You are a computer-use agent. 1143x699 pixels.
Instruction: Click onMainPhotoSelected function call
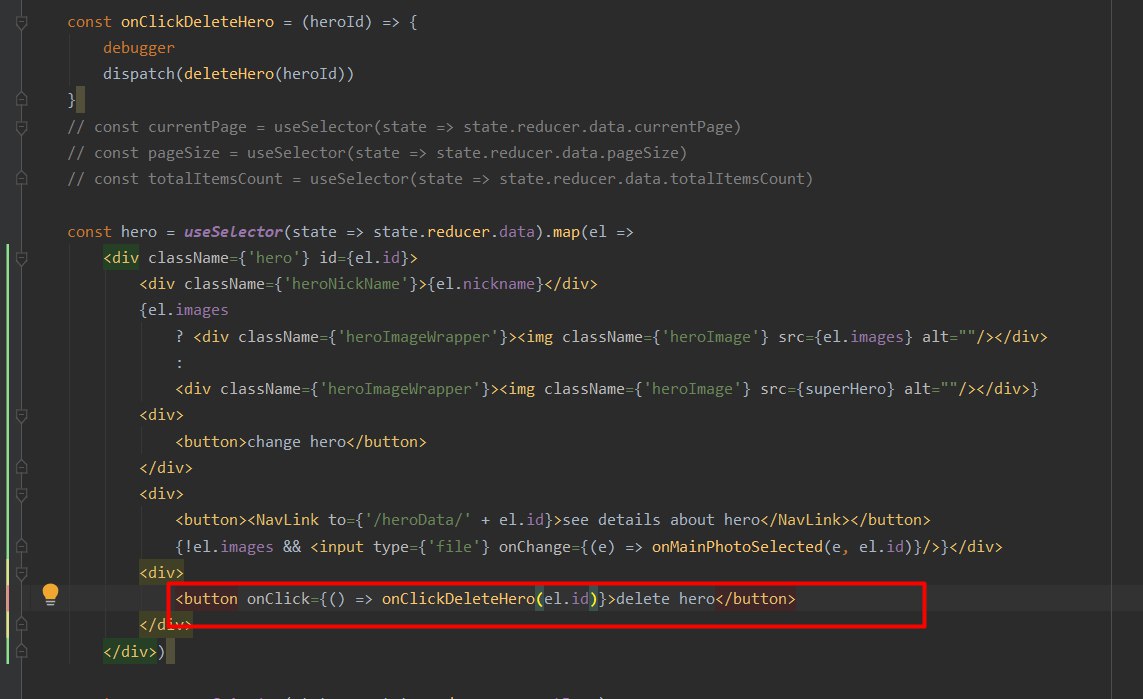pos(737,547)
